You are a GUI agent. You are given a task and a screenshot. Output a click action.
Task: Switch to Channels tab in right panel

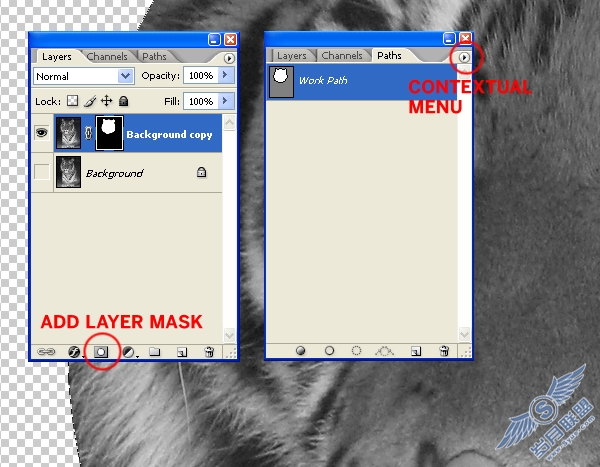[342, 56]
